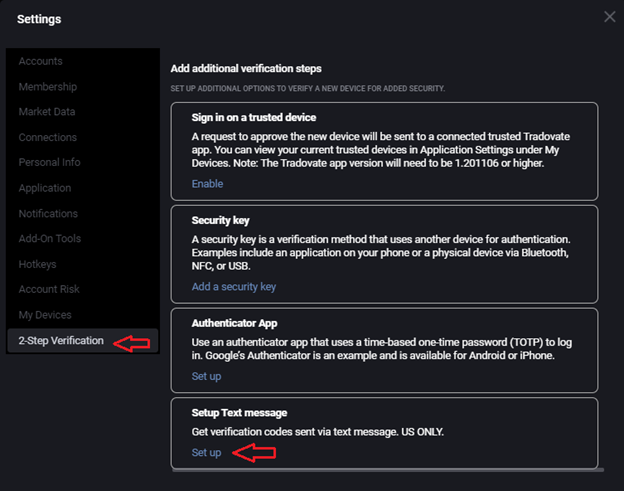Select the 2-Step Verification item
The width and height of the screenshot is (624, 491).
(83, 341)
